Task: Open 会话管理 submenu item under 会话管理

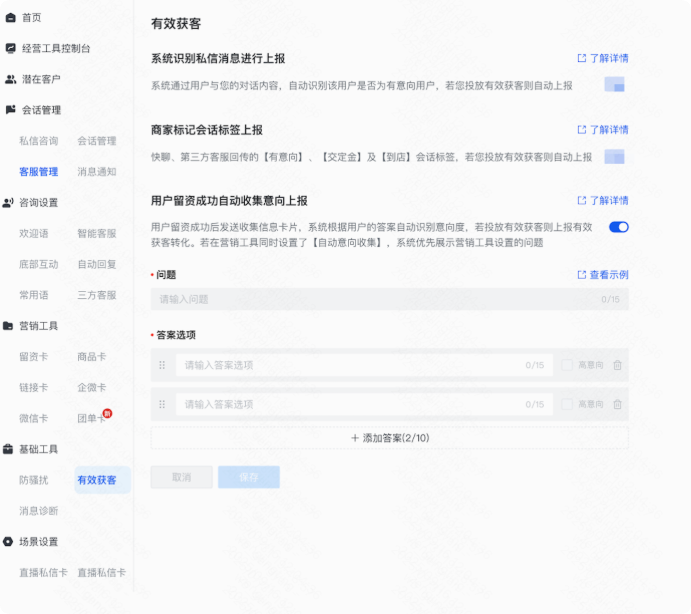Action: (97, 141)
